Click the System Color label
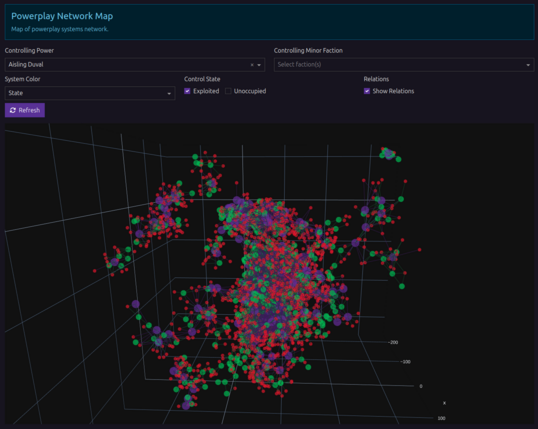This screenshot has width=538, height=429. pos(22,79)
